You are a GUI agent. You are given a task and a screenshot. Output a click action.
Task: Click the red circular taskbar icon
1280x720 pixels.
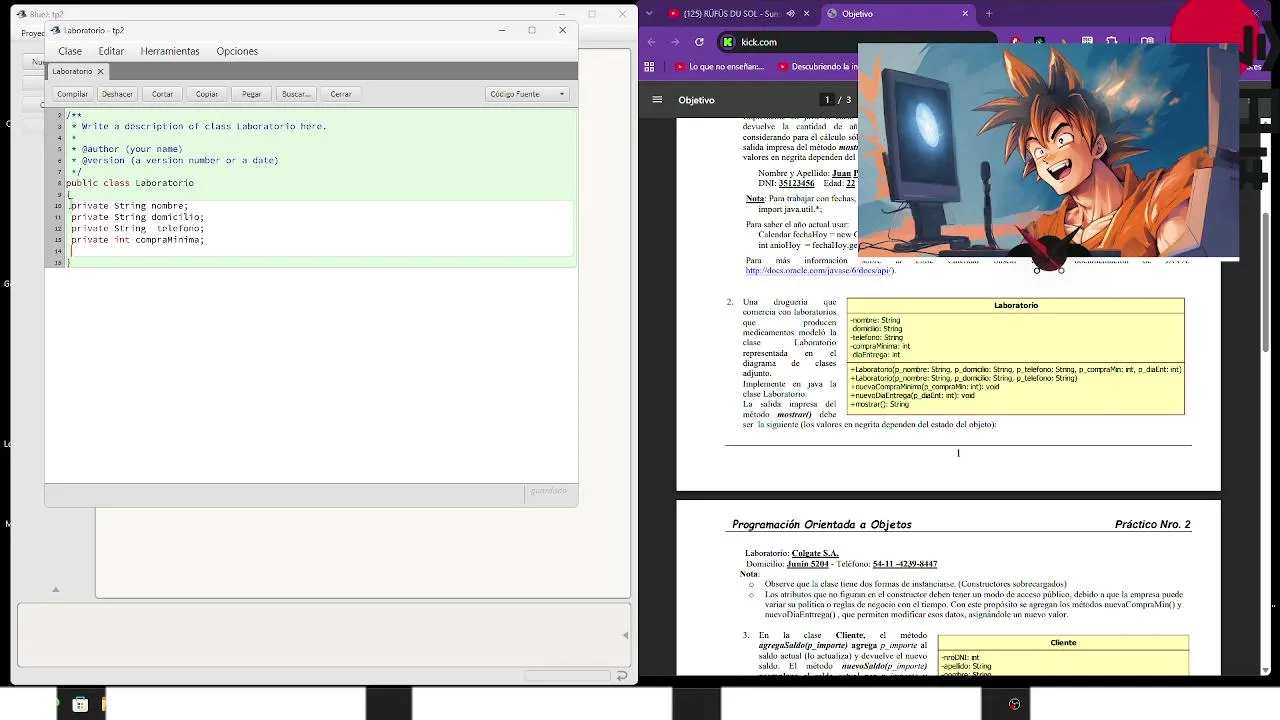pyautogui.click(x=1014, y=704)
